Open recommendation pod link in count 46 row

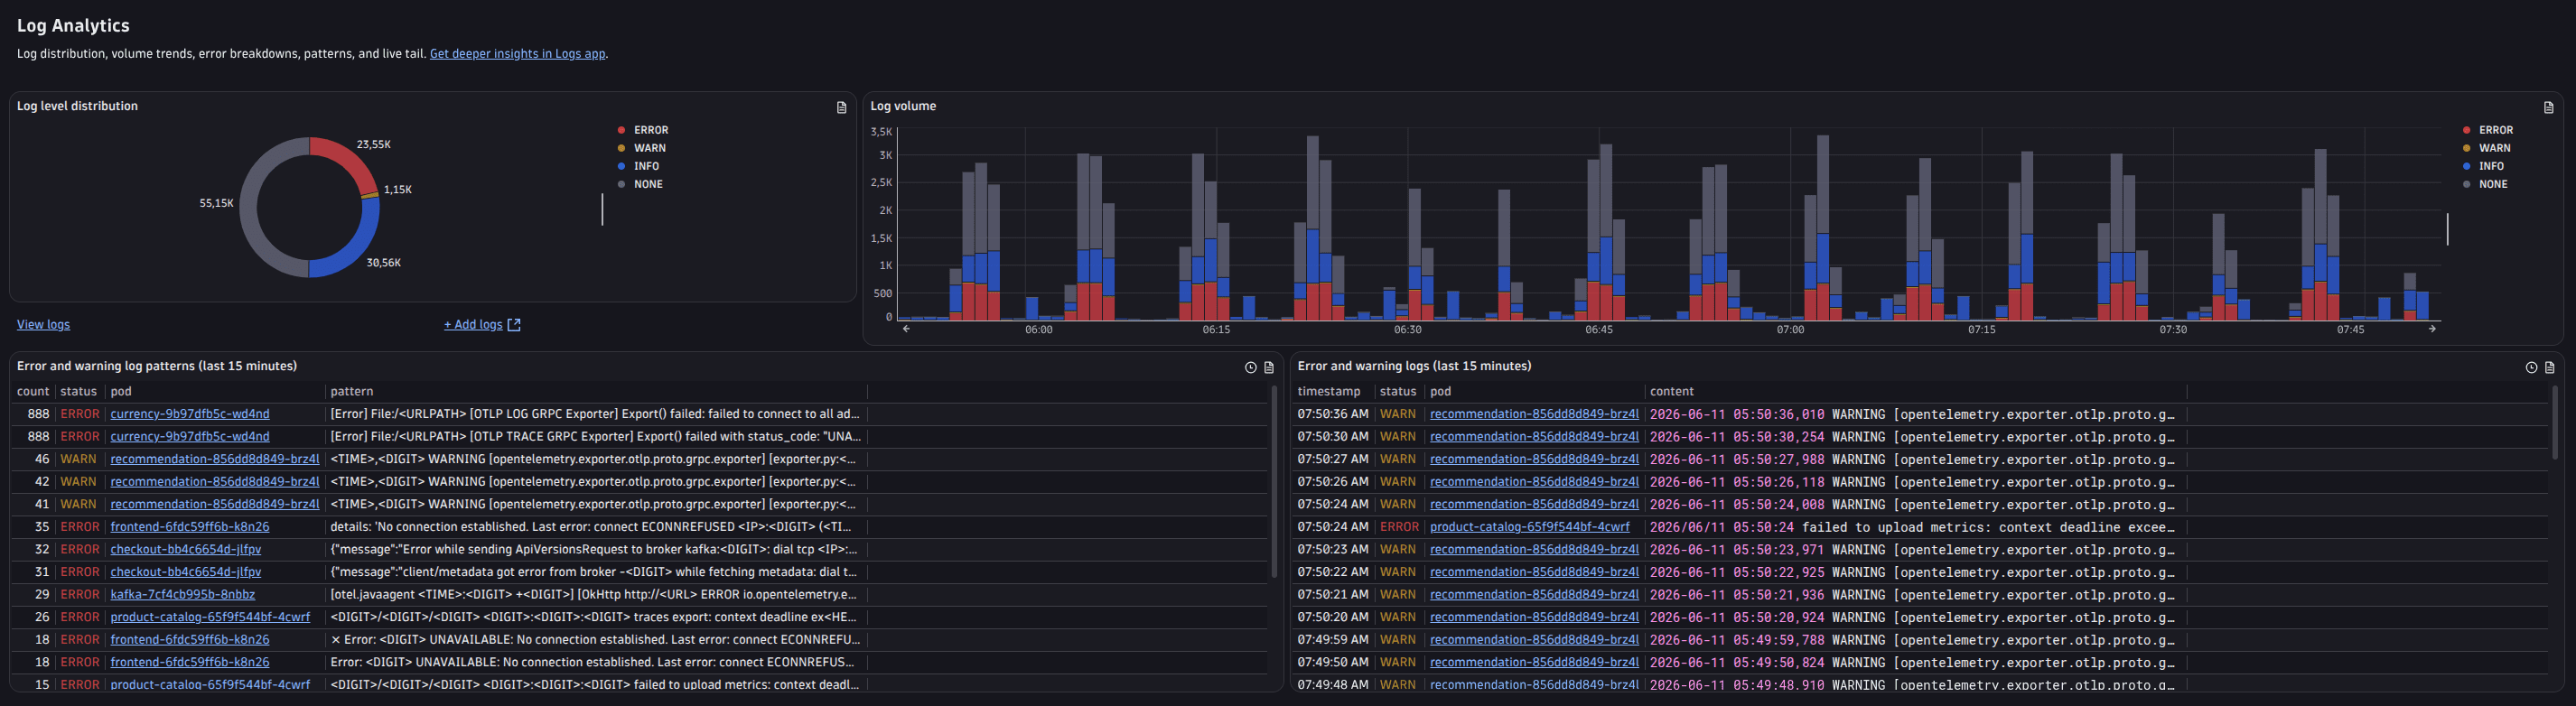point(215,459)
